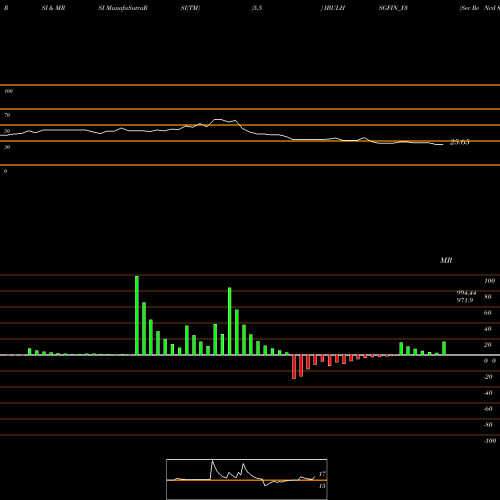500x500 pixels.
Task: Click the ')IBULH' header text
Action: point(333,8)
